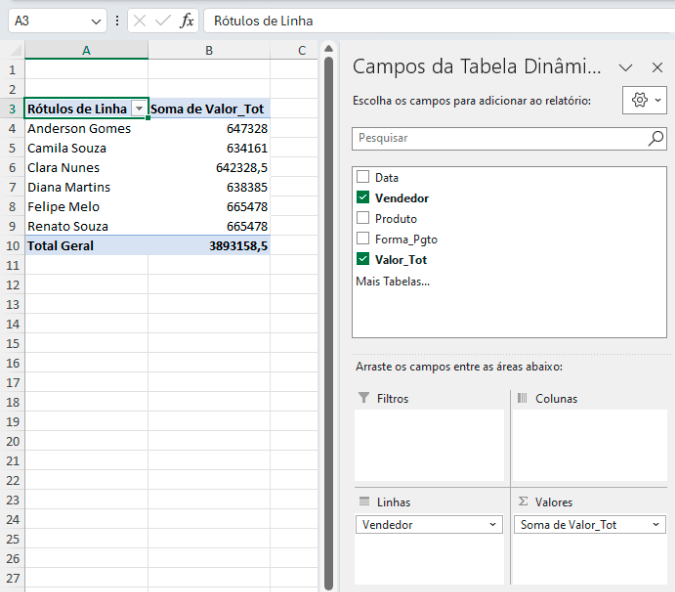Click the scroll up arrow of the sheet

328,48
